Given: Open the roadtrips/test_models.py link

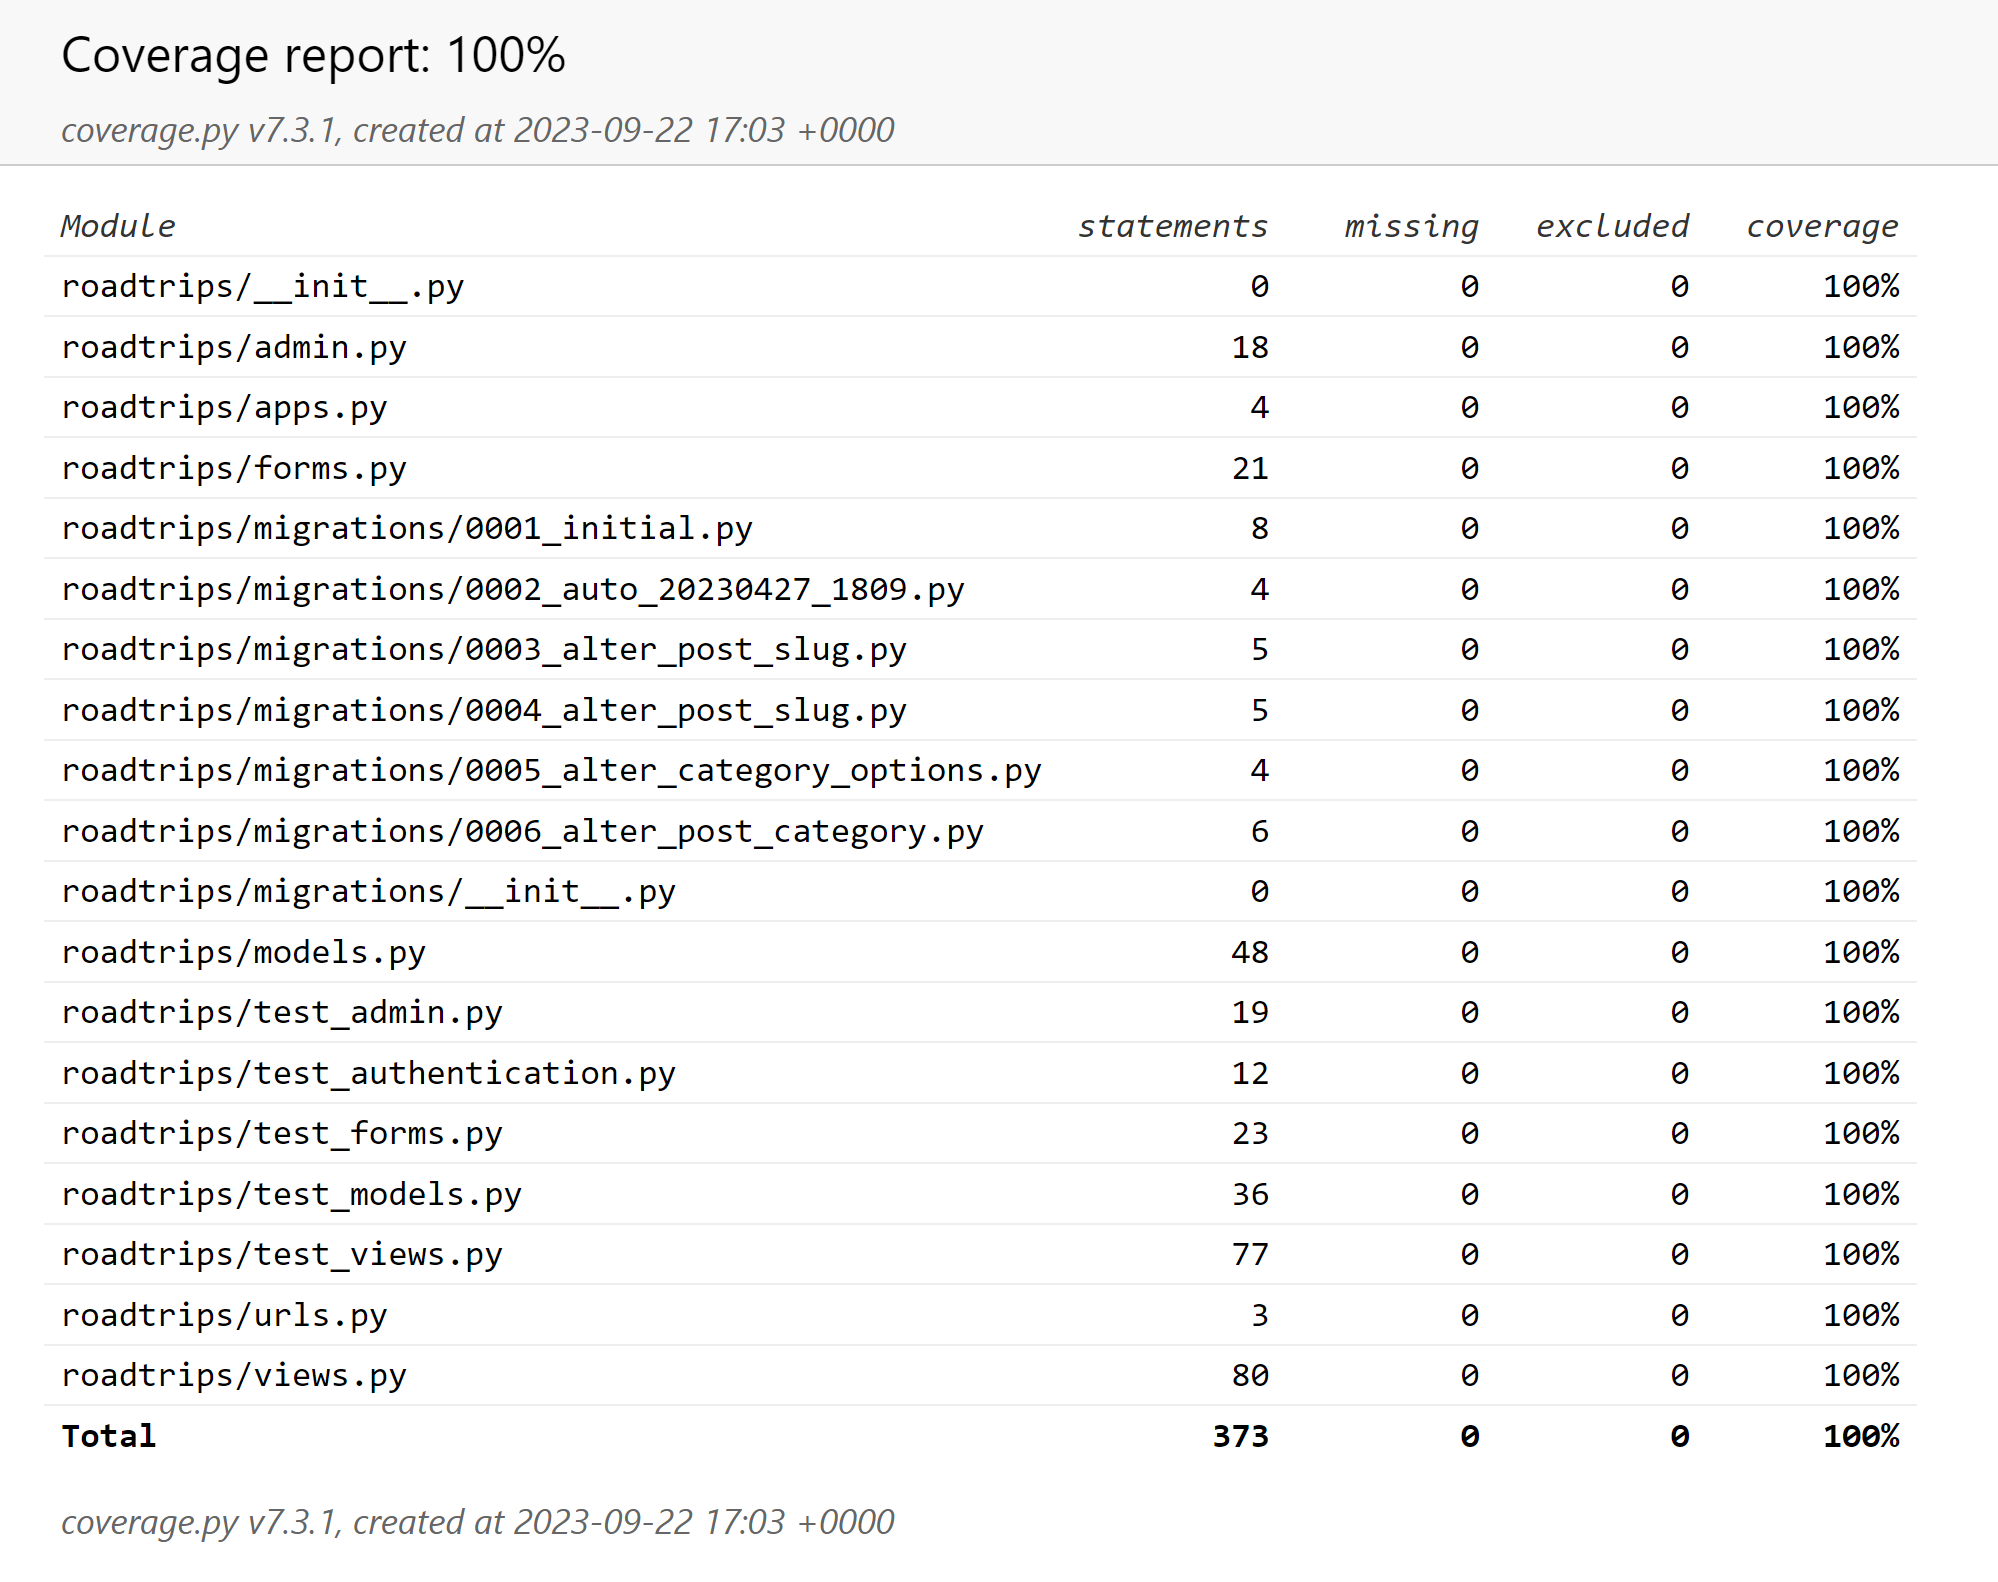Looking at the screenshot, I should (x=291, y=1194).
